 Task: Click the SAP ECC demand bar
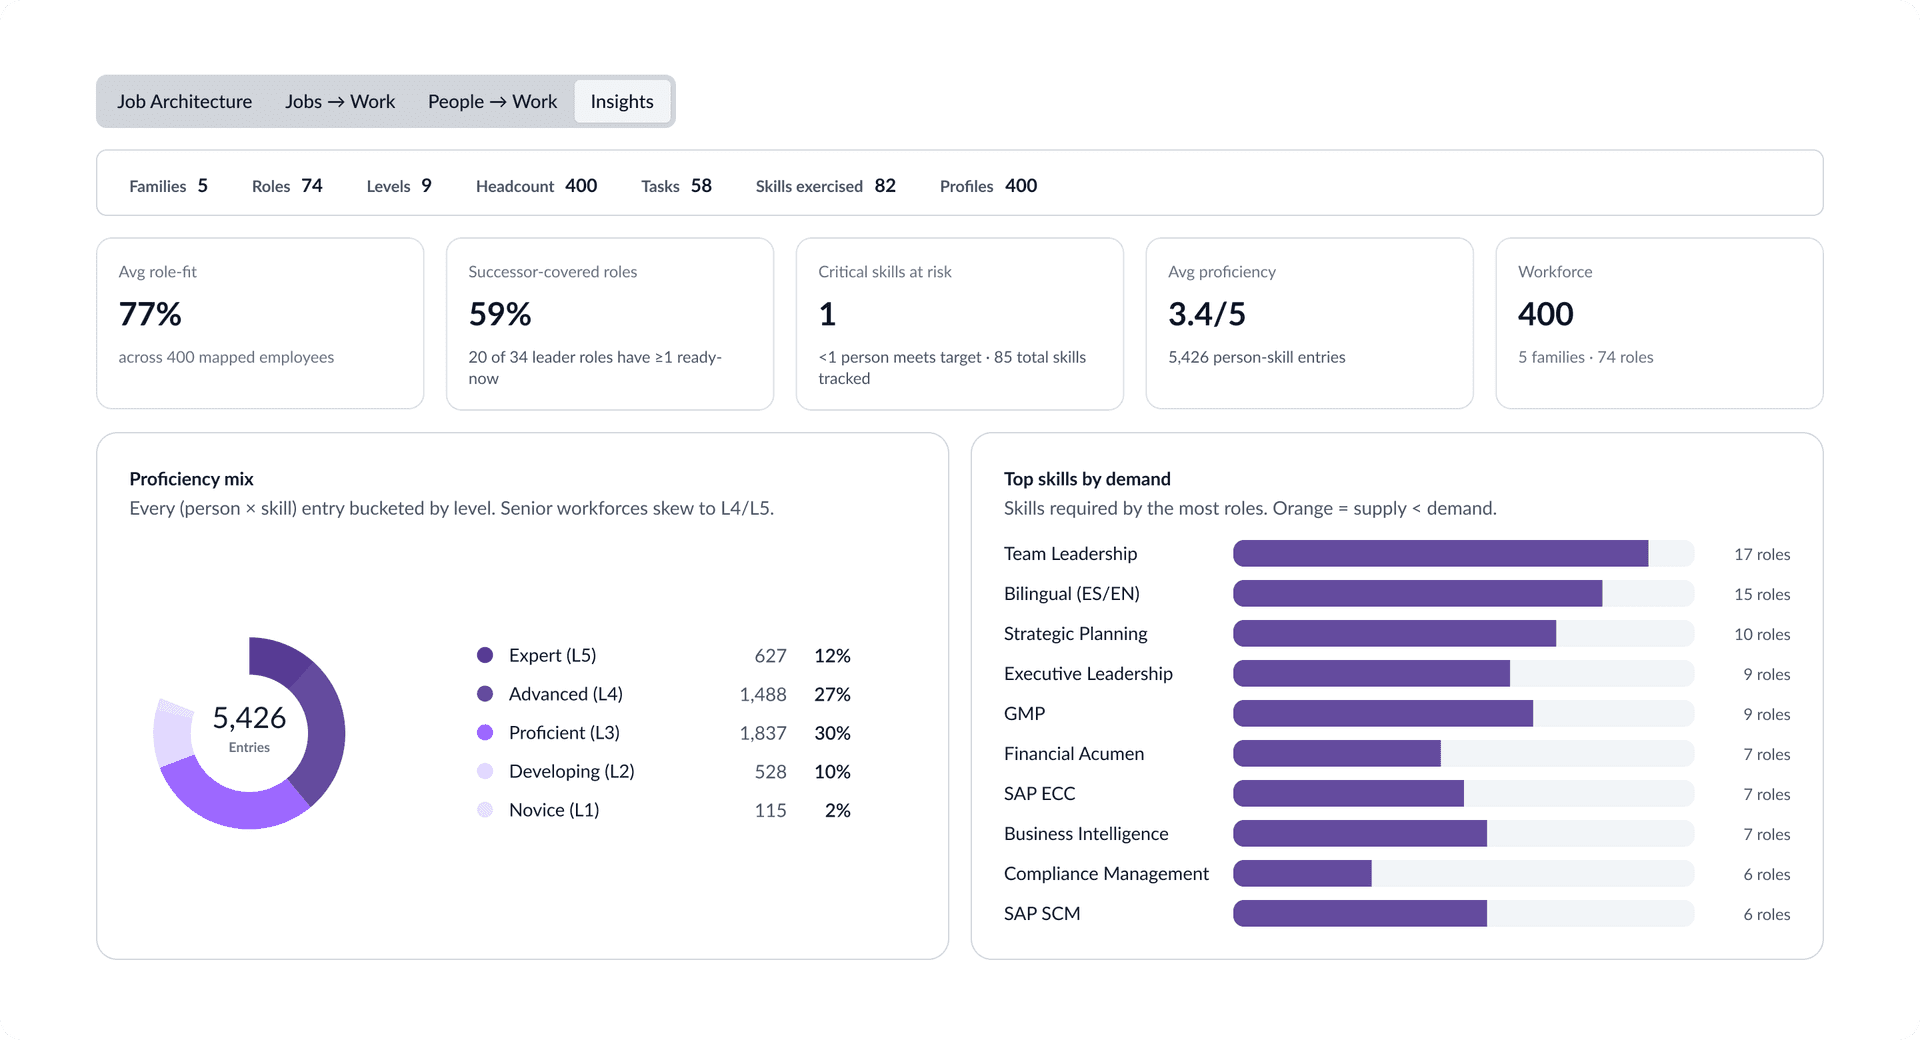pos(1463,793)
